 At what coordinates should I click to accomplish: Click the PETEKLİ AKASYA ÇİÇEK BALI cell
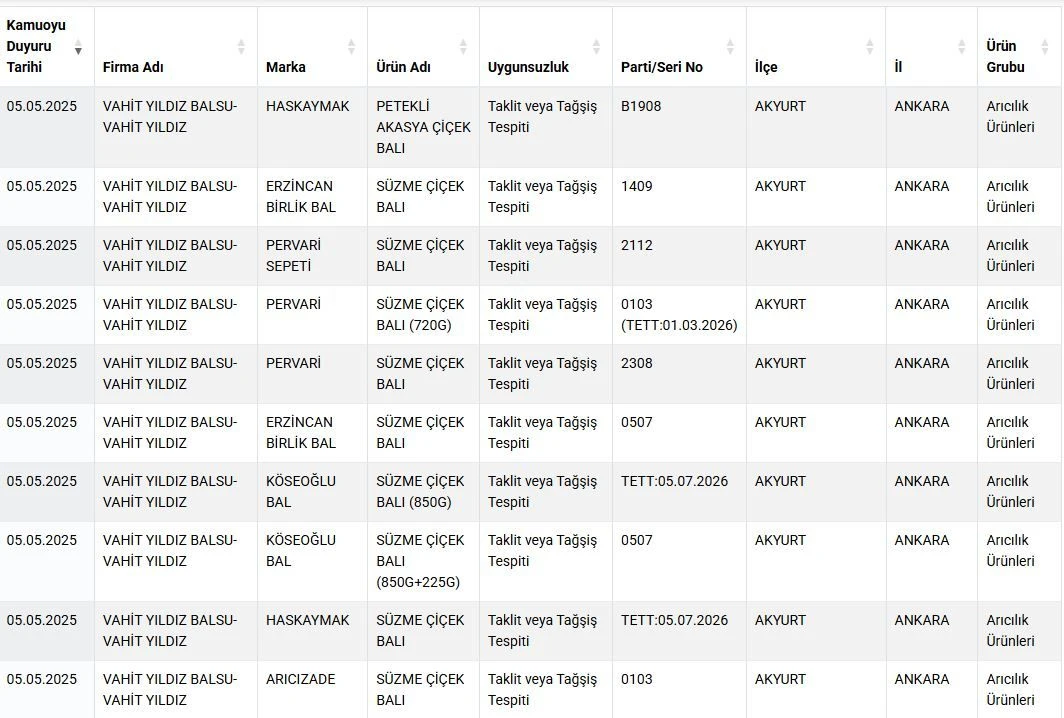[x=423, y=127]
